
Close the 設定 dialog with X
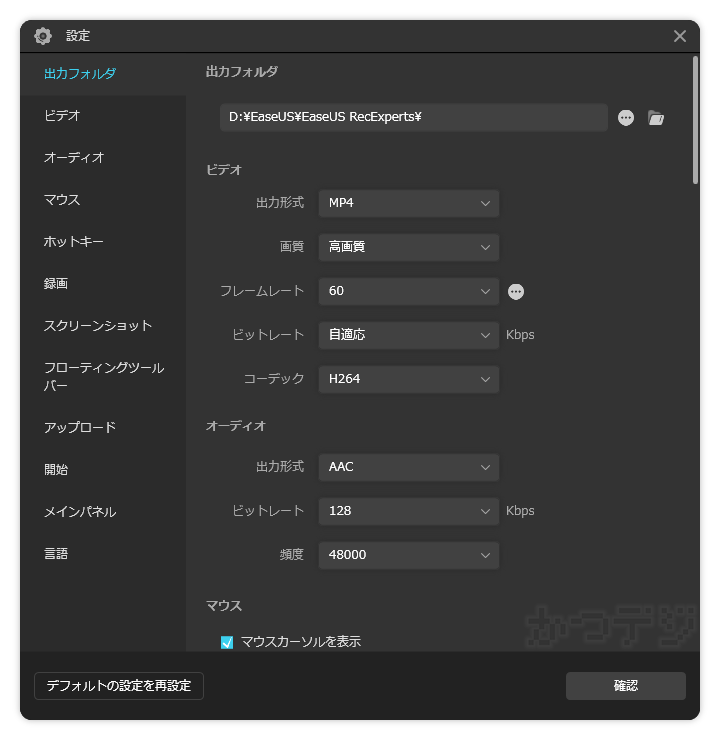point(679,36)
